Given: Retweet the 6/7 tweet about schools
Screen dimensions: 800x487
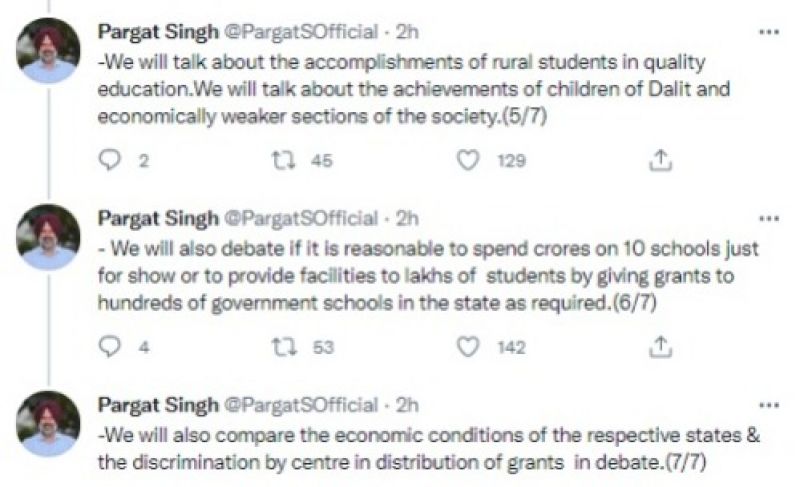Looking at the screenshot, I should pyautogui.click(x=281, y=346).
